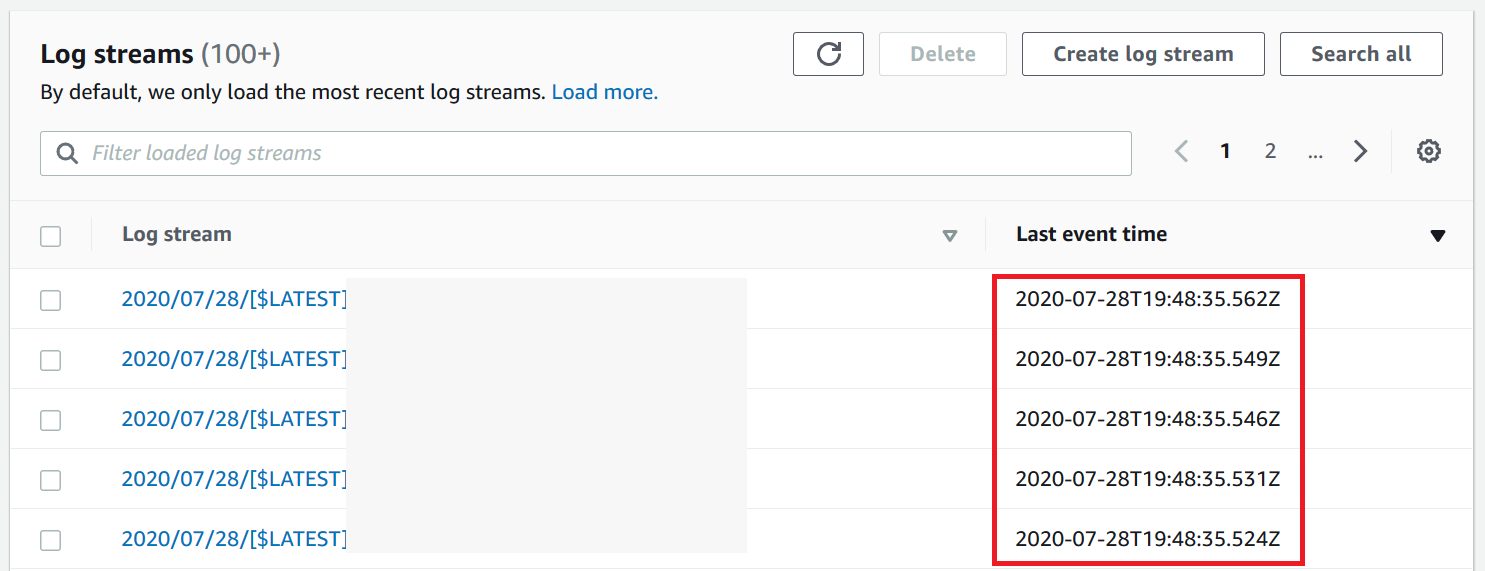The image size is (1485, 571).
Task: Open the log stream with 35.549Z event
Action: [234, 359]
